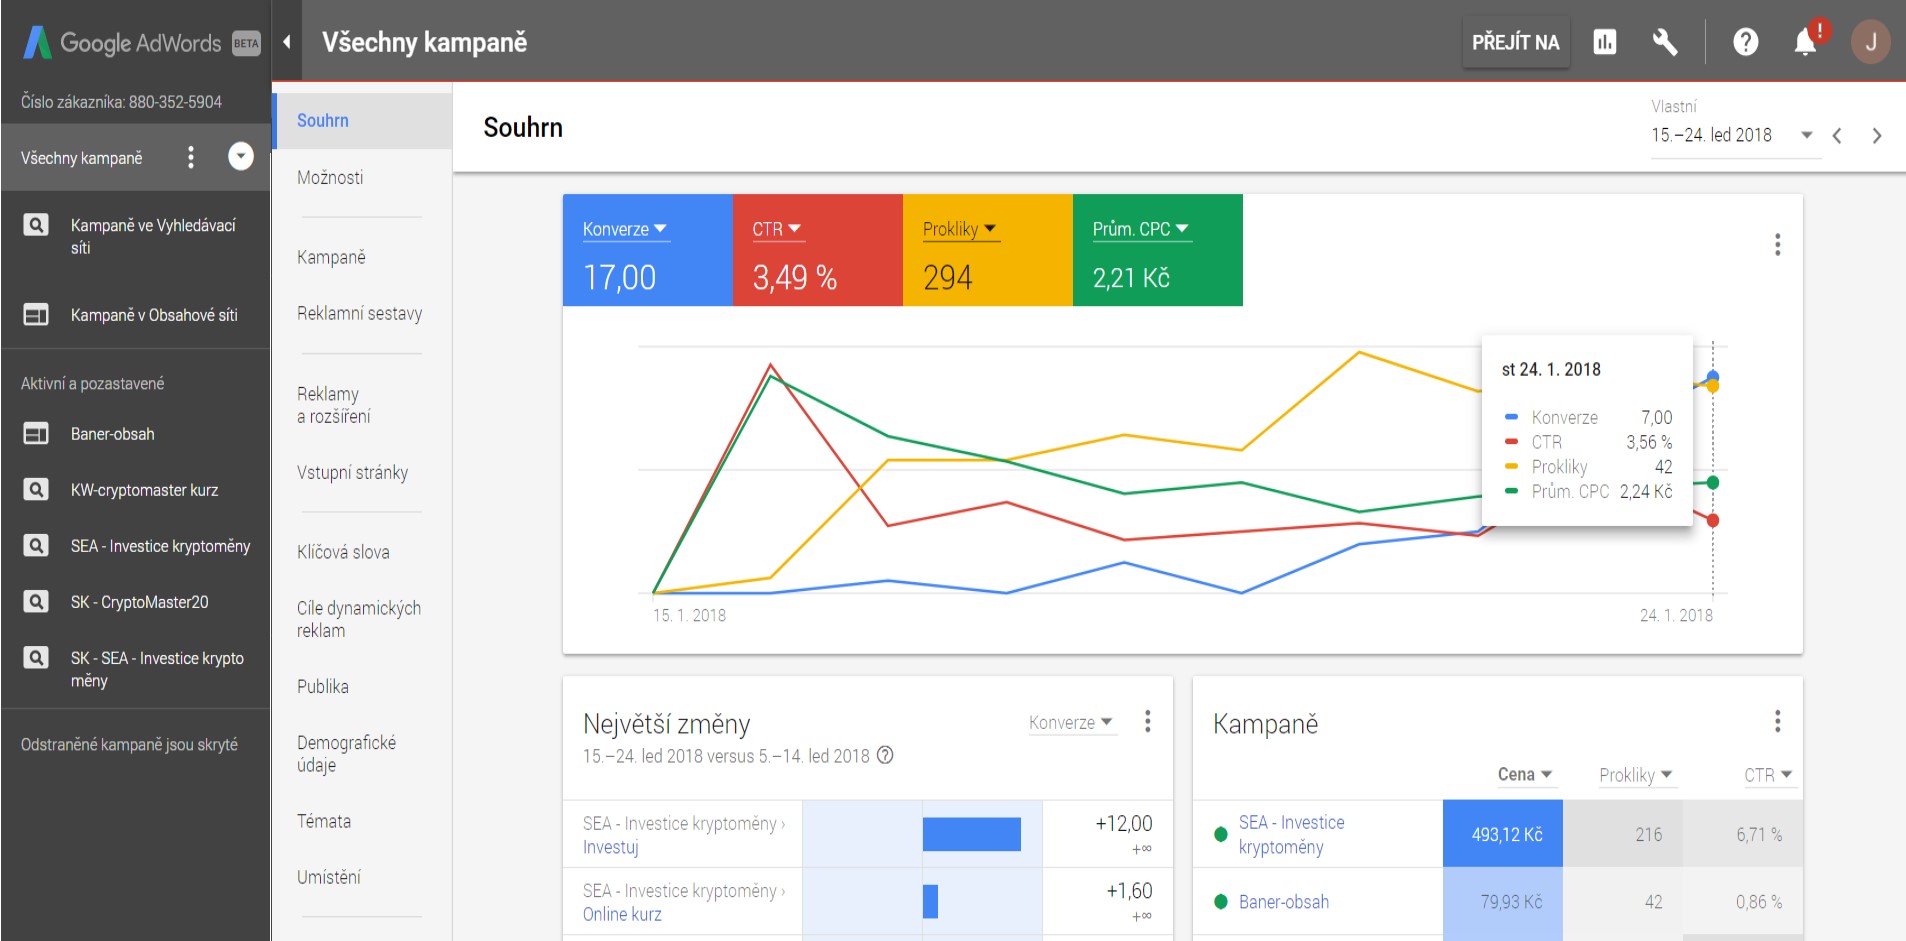The width and height of the screenshot is (1906, 941).
Task: Open the help question mark icon
Action: (x=1746, y=42)
